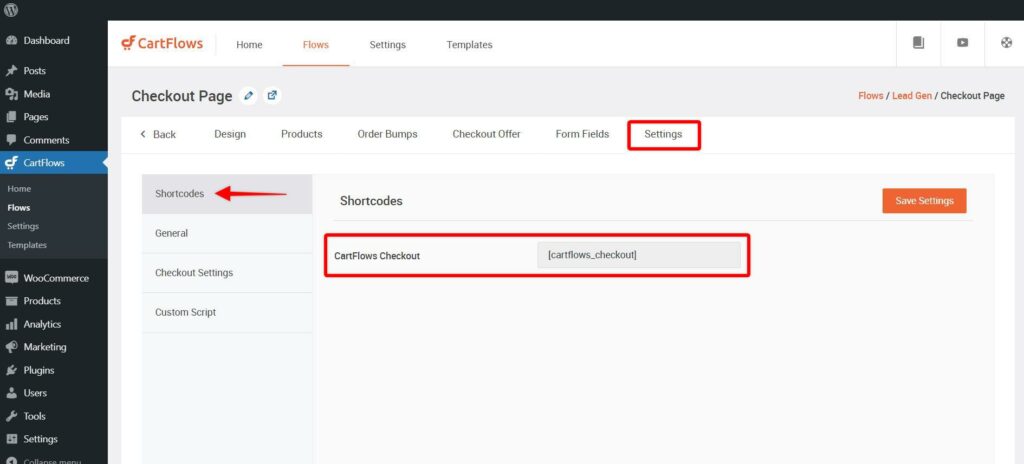
Task: Click the Media library icon
Action: click(x=11, y=94)
